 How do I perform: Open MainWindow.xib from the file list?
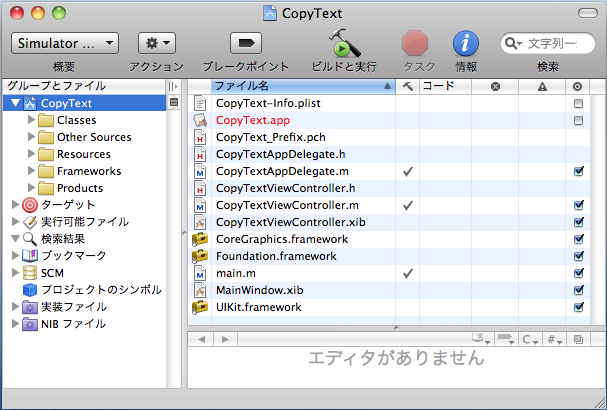pos(259,290)
